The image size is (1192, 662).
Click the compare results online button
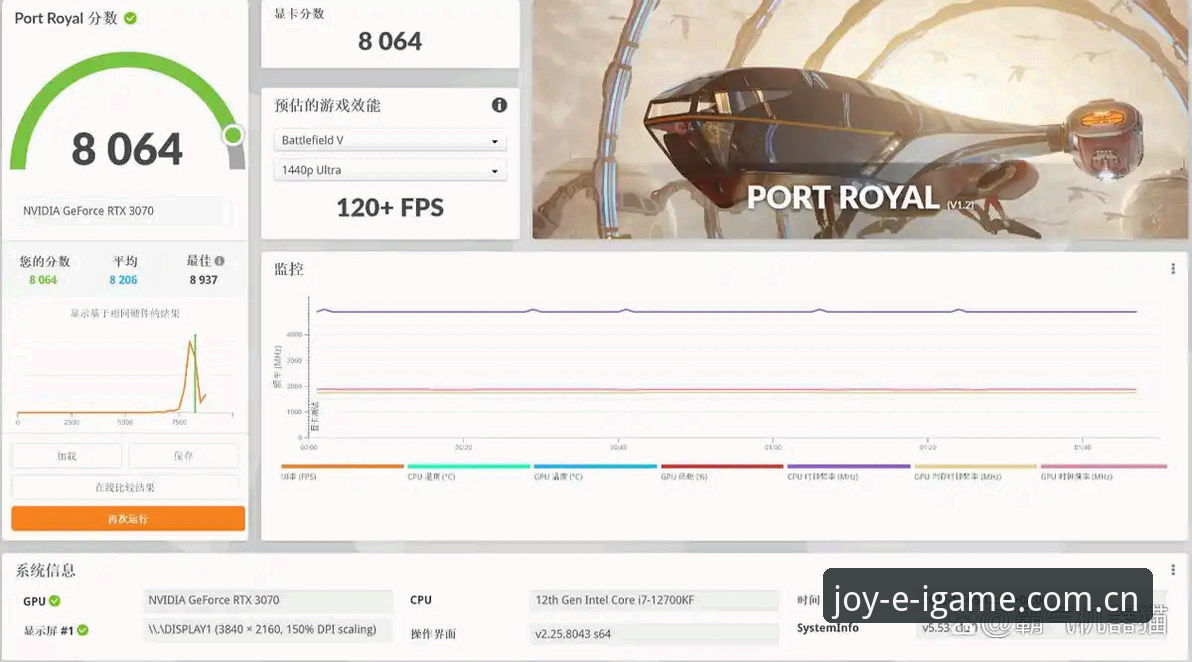pyautogui.click(x=125, y=487)
